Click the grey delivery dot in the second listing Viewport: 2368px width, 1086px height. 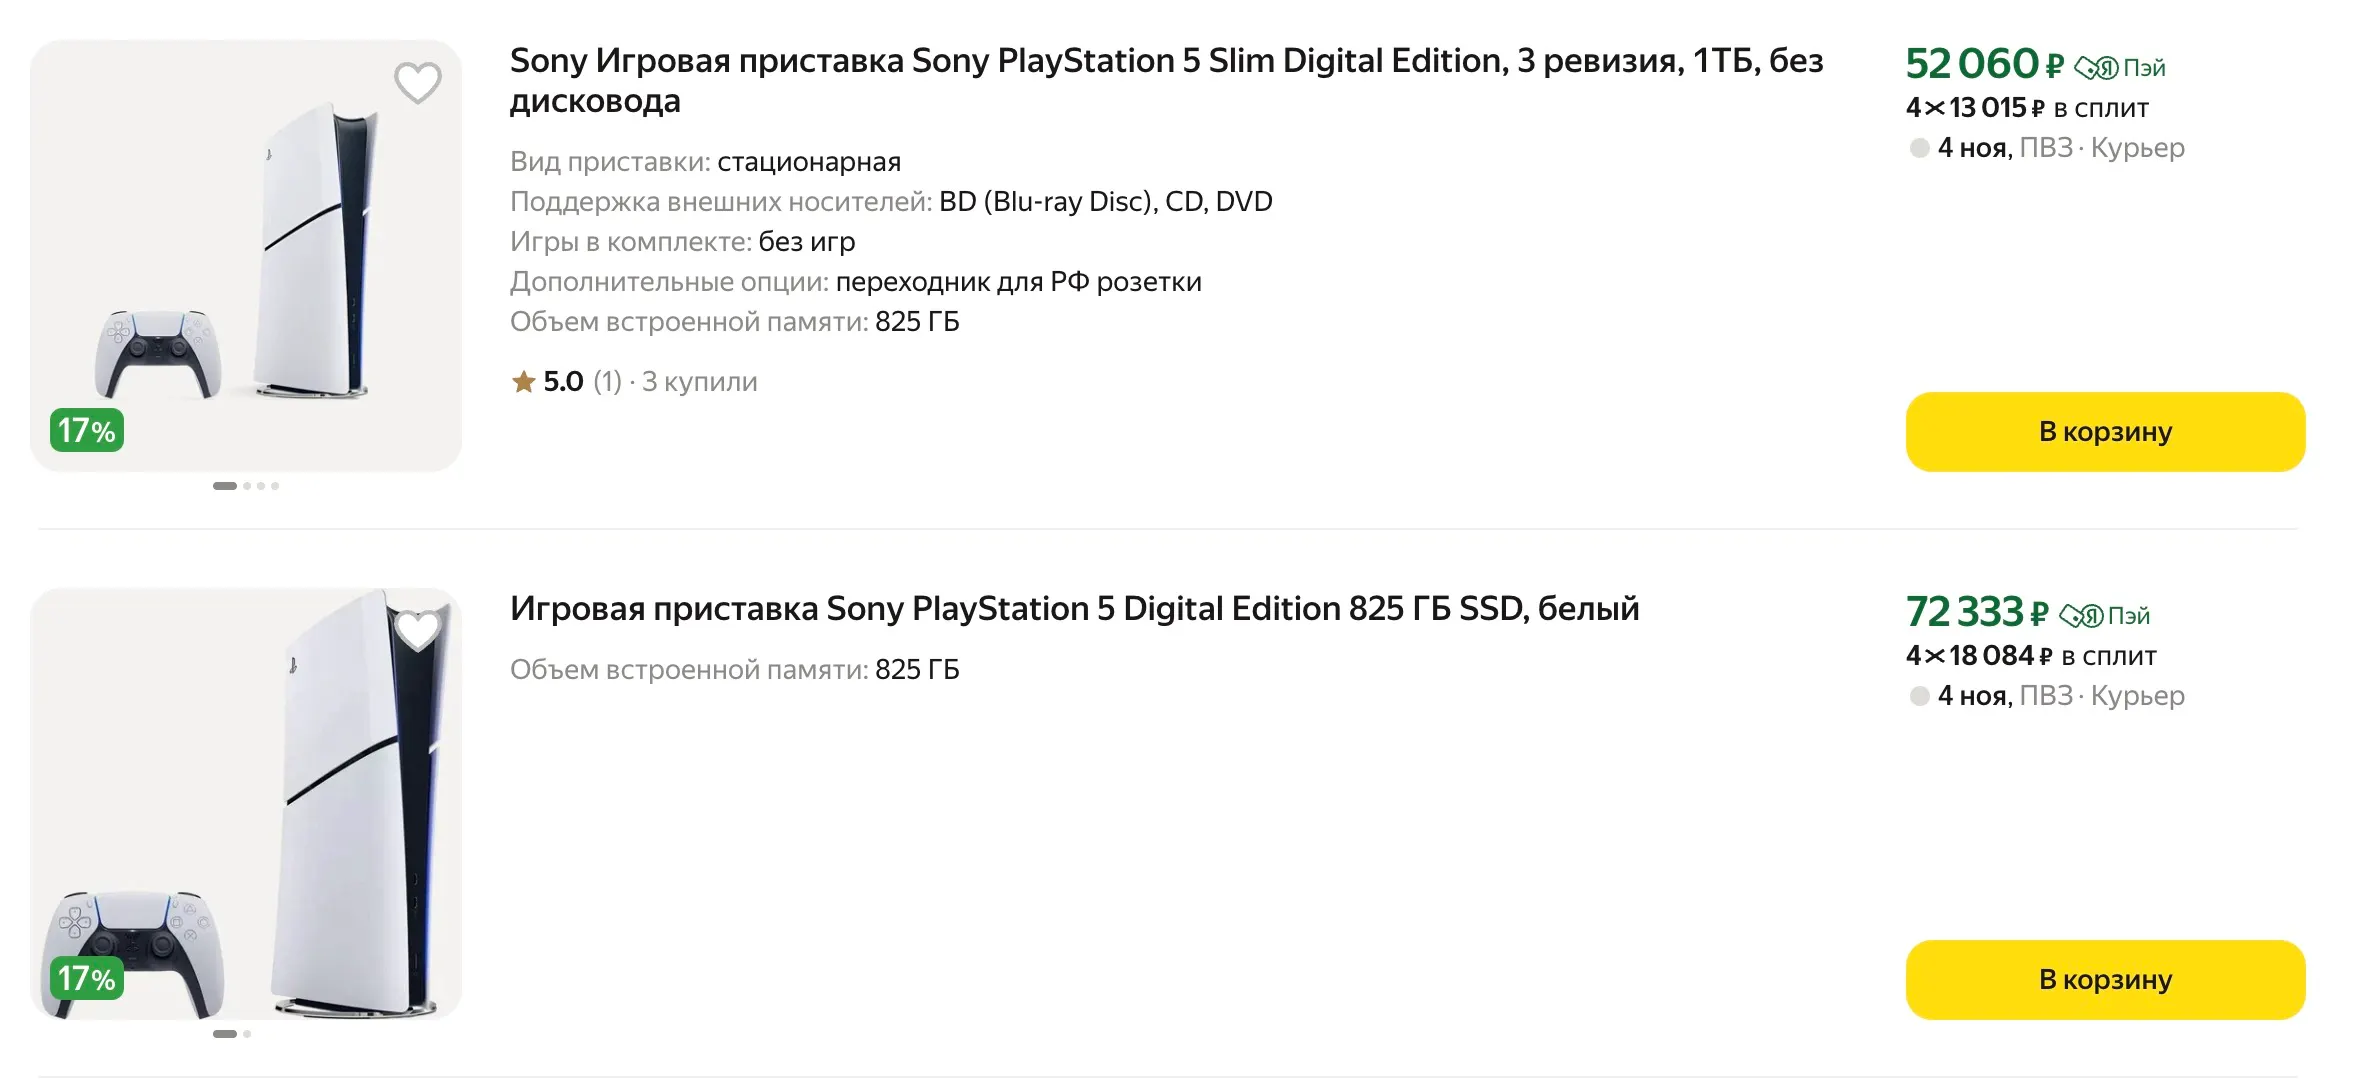pos(1919,696)
